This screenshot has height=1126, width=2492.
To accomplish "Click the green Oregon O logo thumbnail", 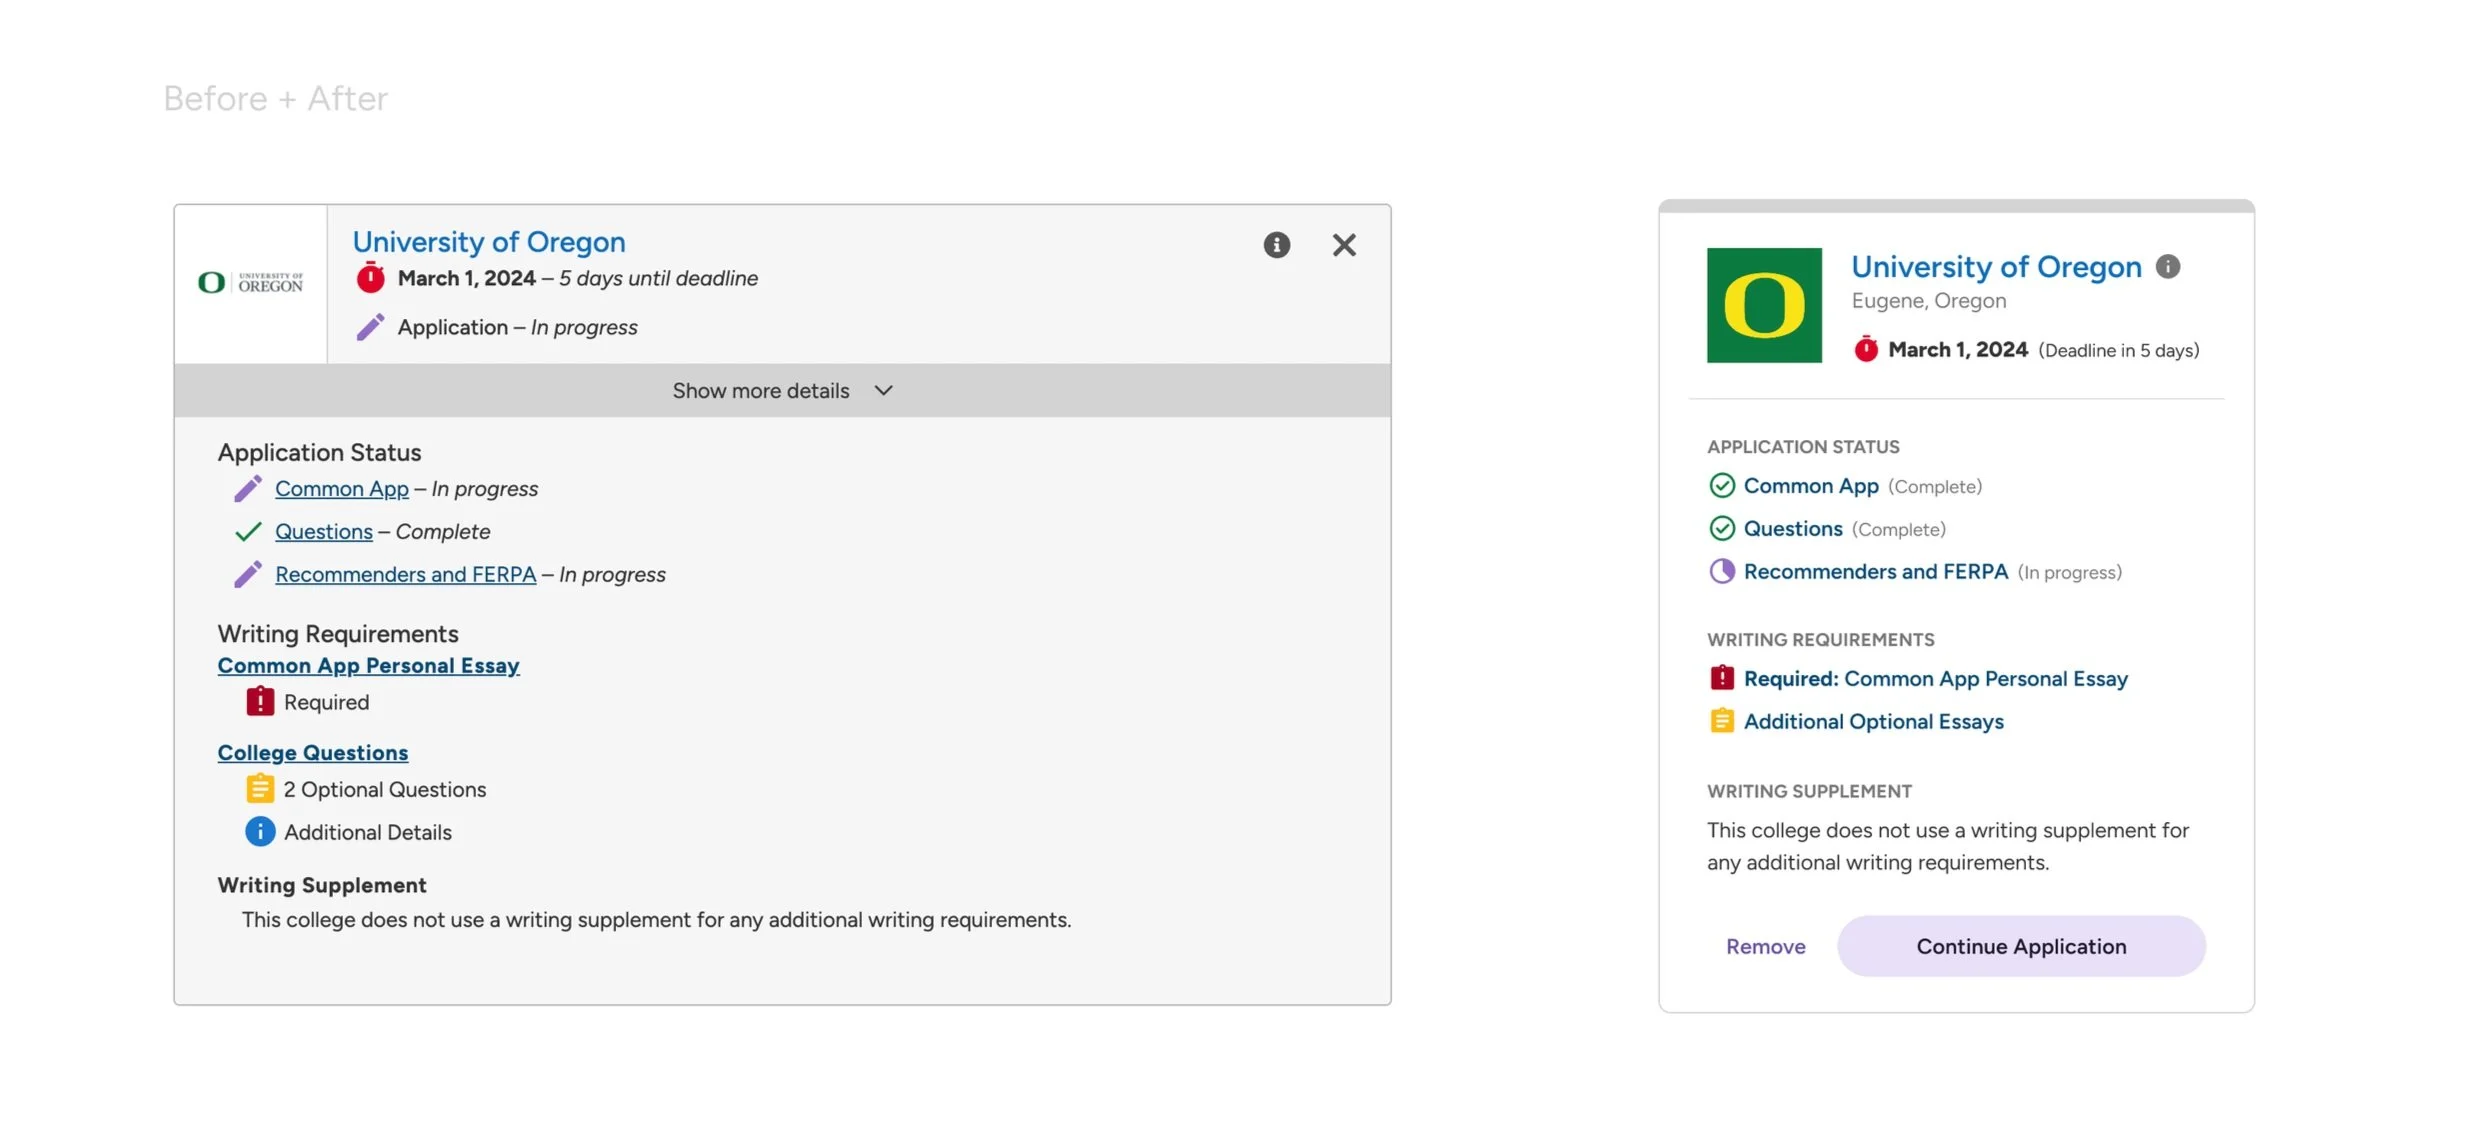I will [x=1764, y=305].
